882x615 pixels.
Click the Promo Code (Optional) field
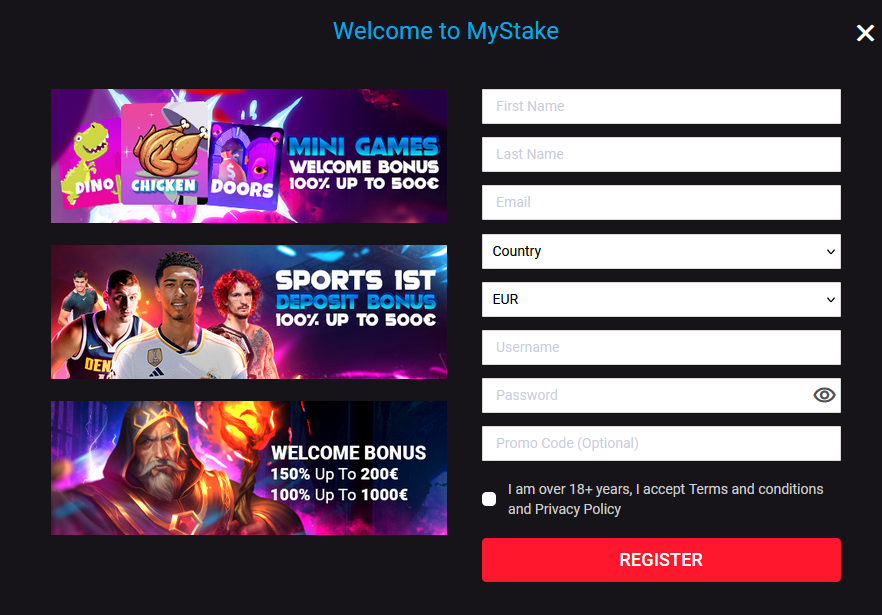661,443
